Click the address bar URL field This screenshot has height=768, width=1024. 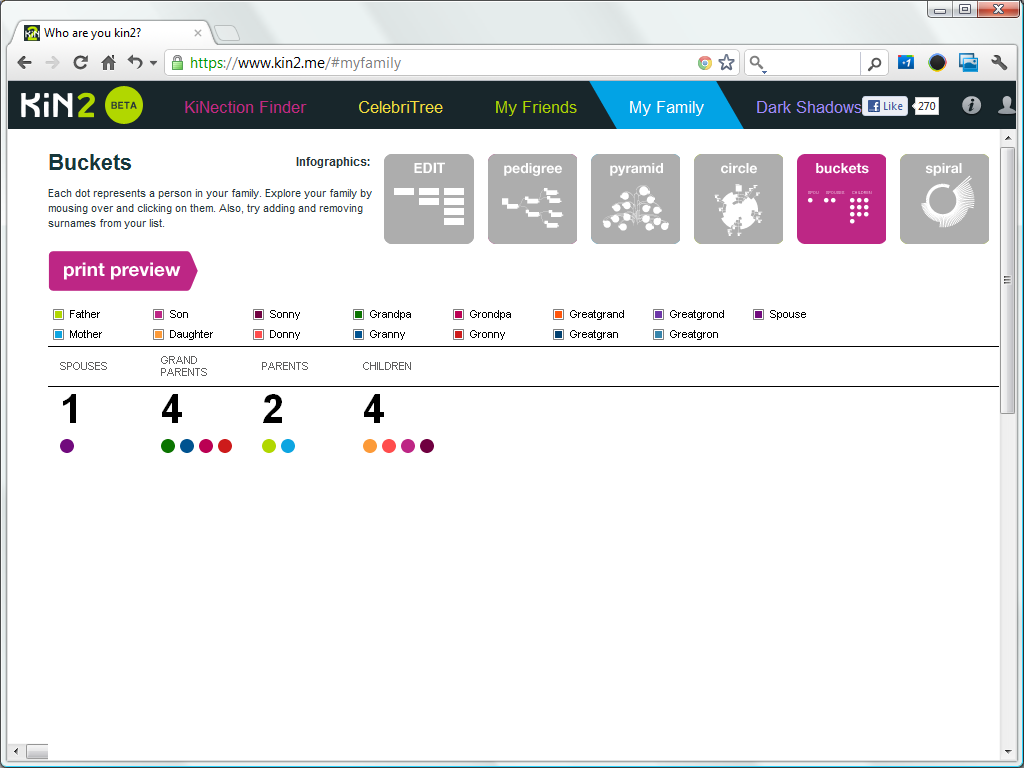coord(440,63)
